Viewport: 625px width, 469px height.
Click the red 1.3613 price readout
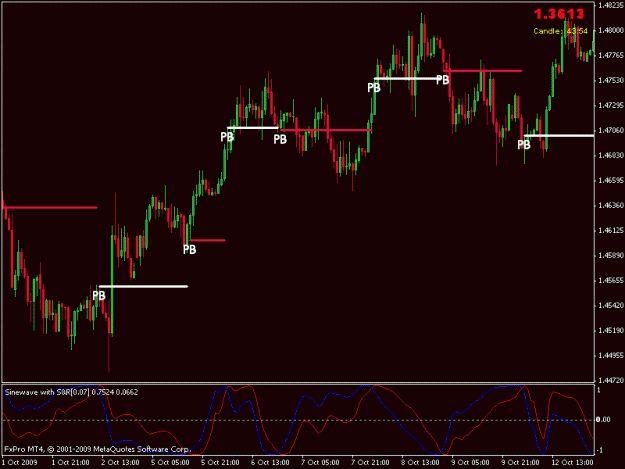click(x=559, y=14)
